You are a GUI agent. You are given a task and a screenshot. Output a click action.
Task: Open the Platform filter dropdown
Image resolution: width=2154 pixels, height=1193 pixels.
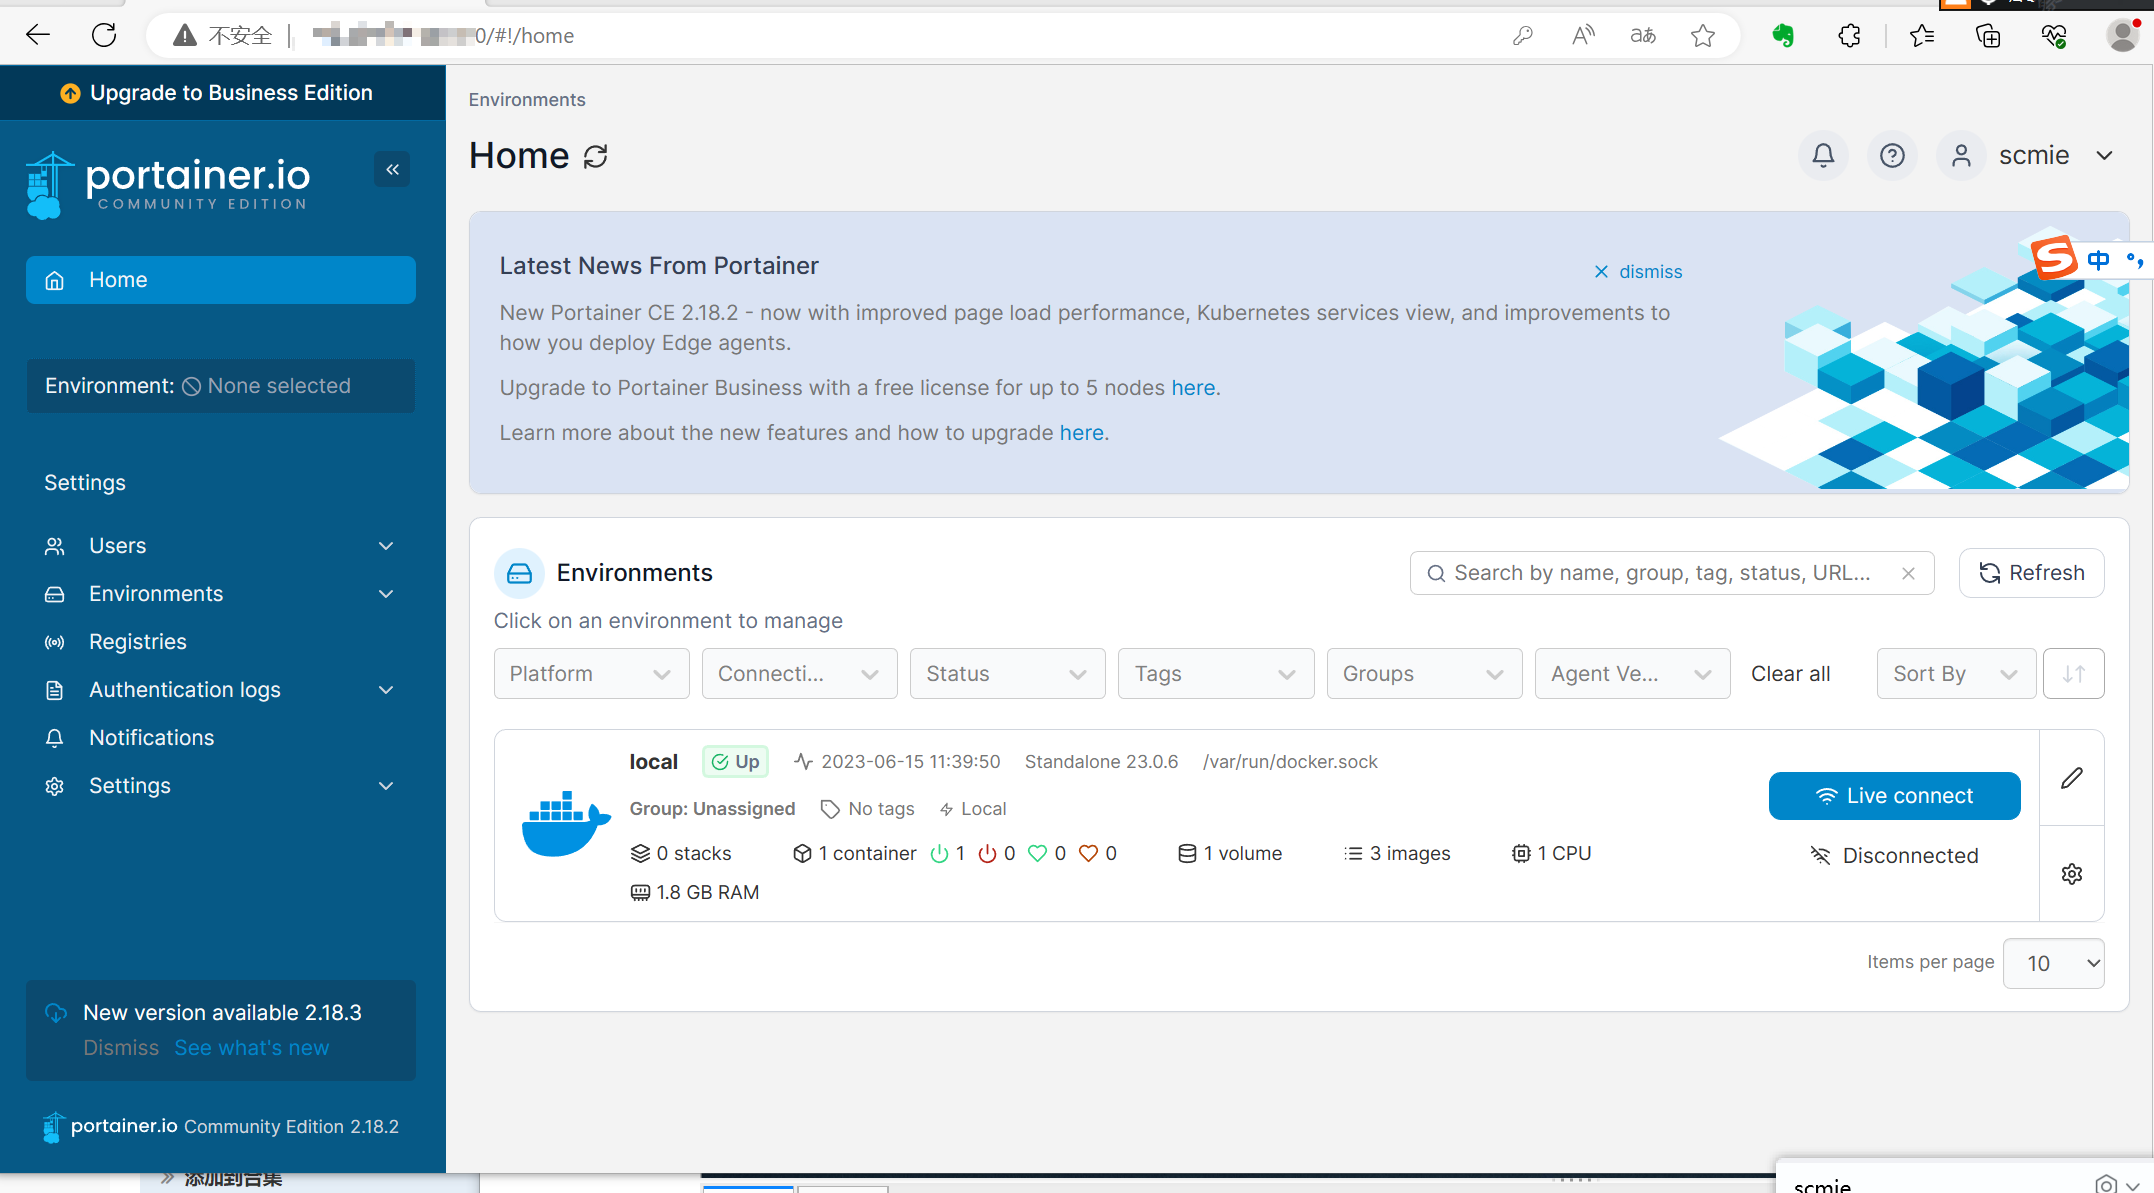coord(591,674)
